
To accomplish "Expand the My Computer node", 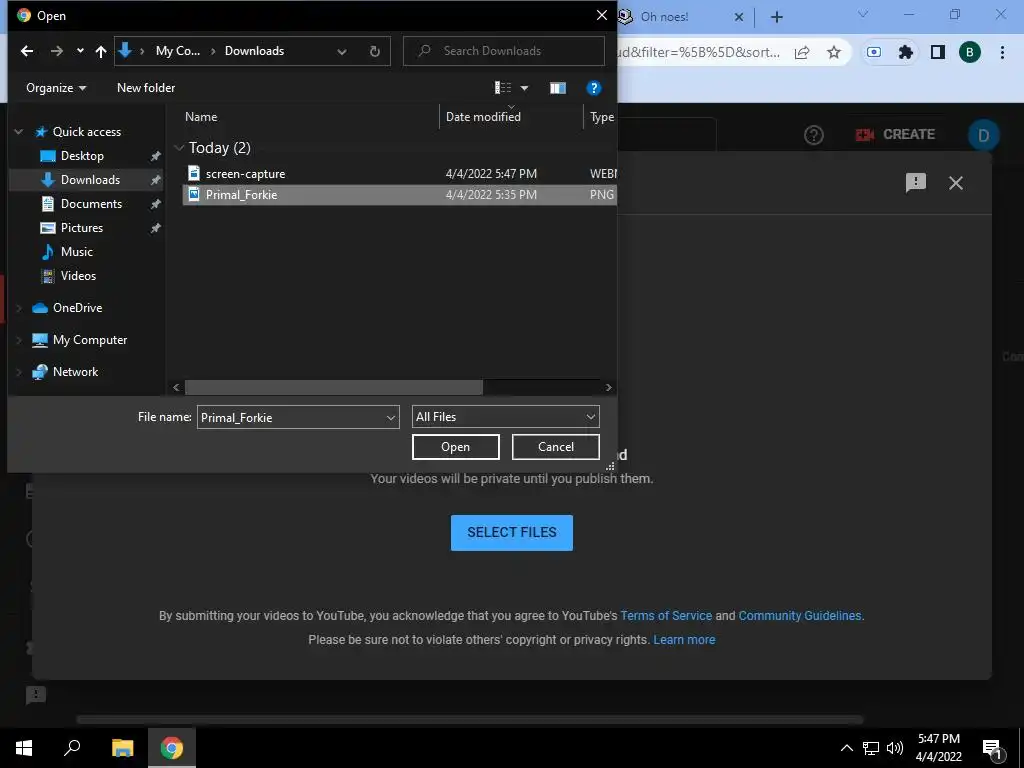I will tap(18, 340).
